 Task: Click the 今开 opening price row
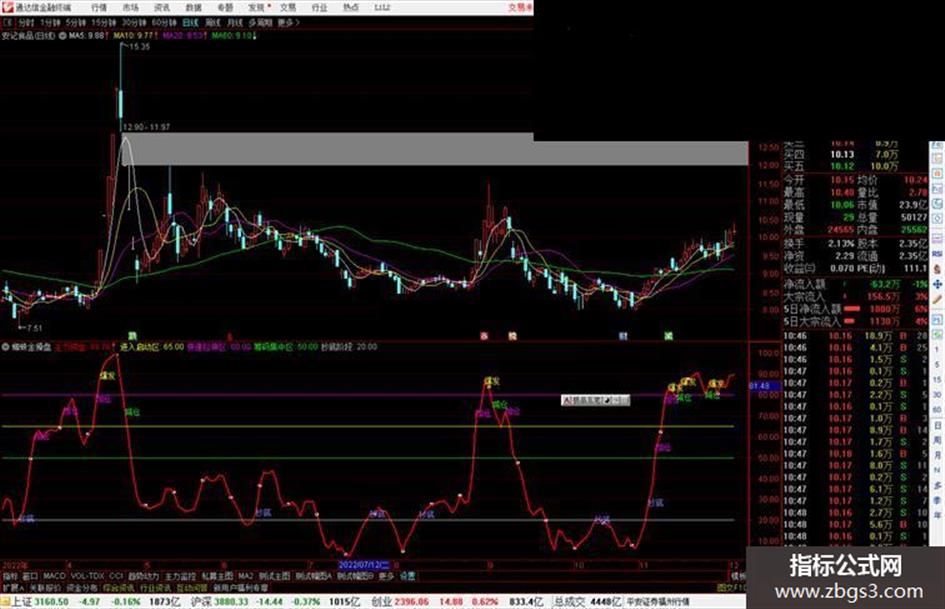(856, 180)
